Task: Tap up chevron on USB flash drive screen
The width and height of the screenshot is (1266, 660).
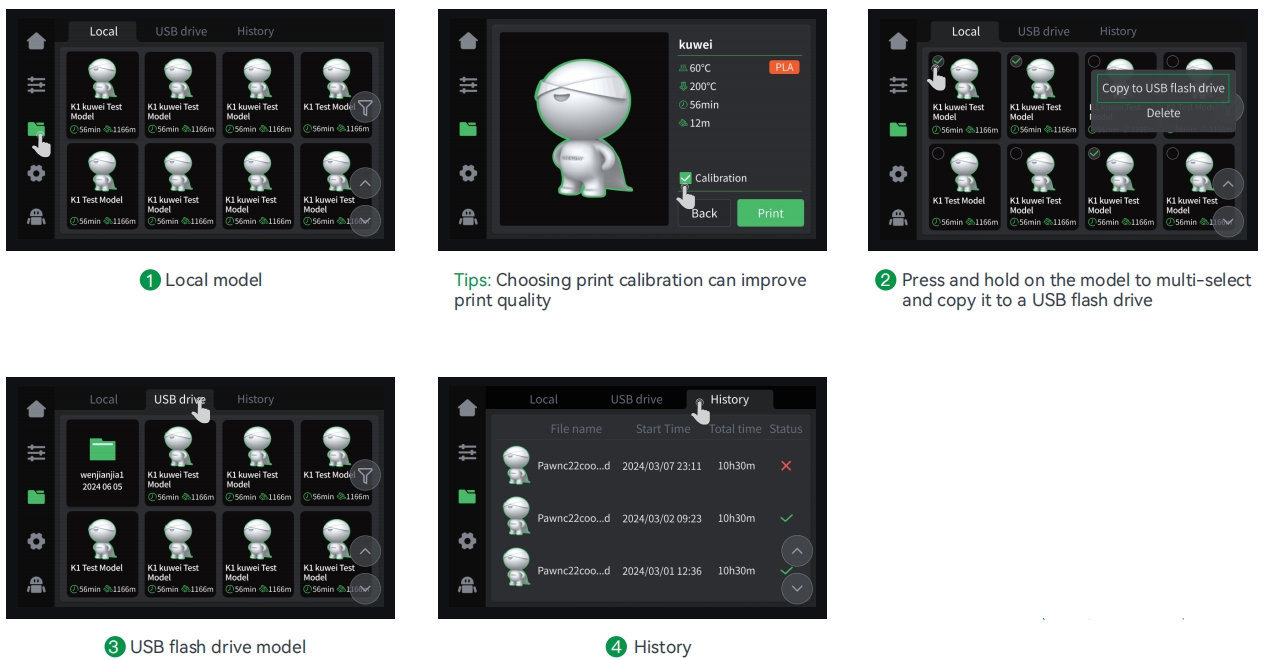Action: 365,551
